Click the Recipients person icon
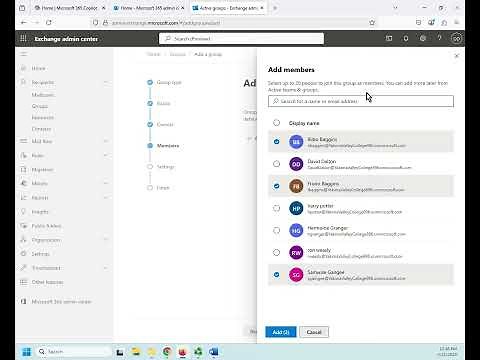 coord(23,82)
